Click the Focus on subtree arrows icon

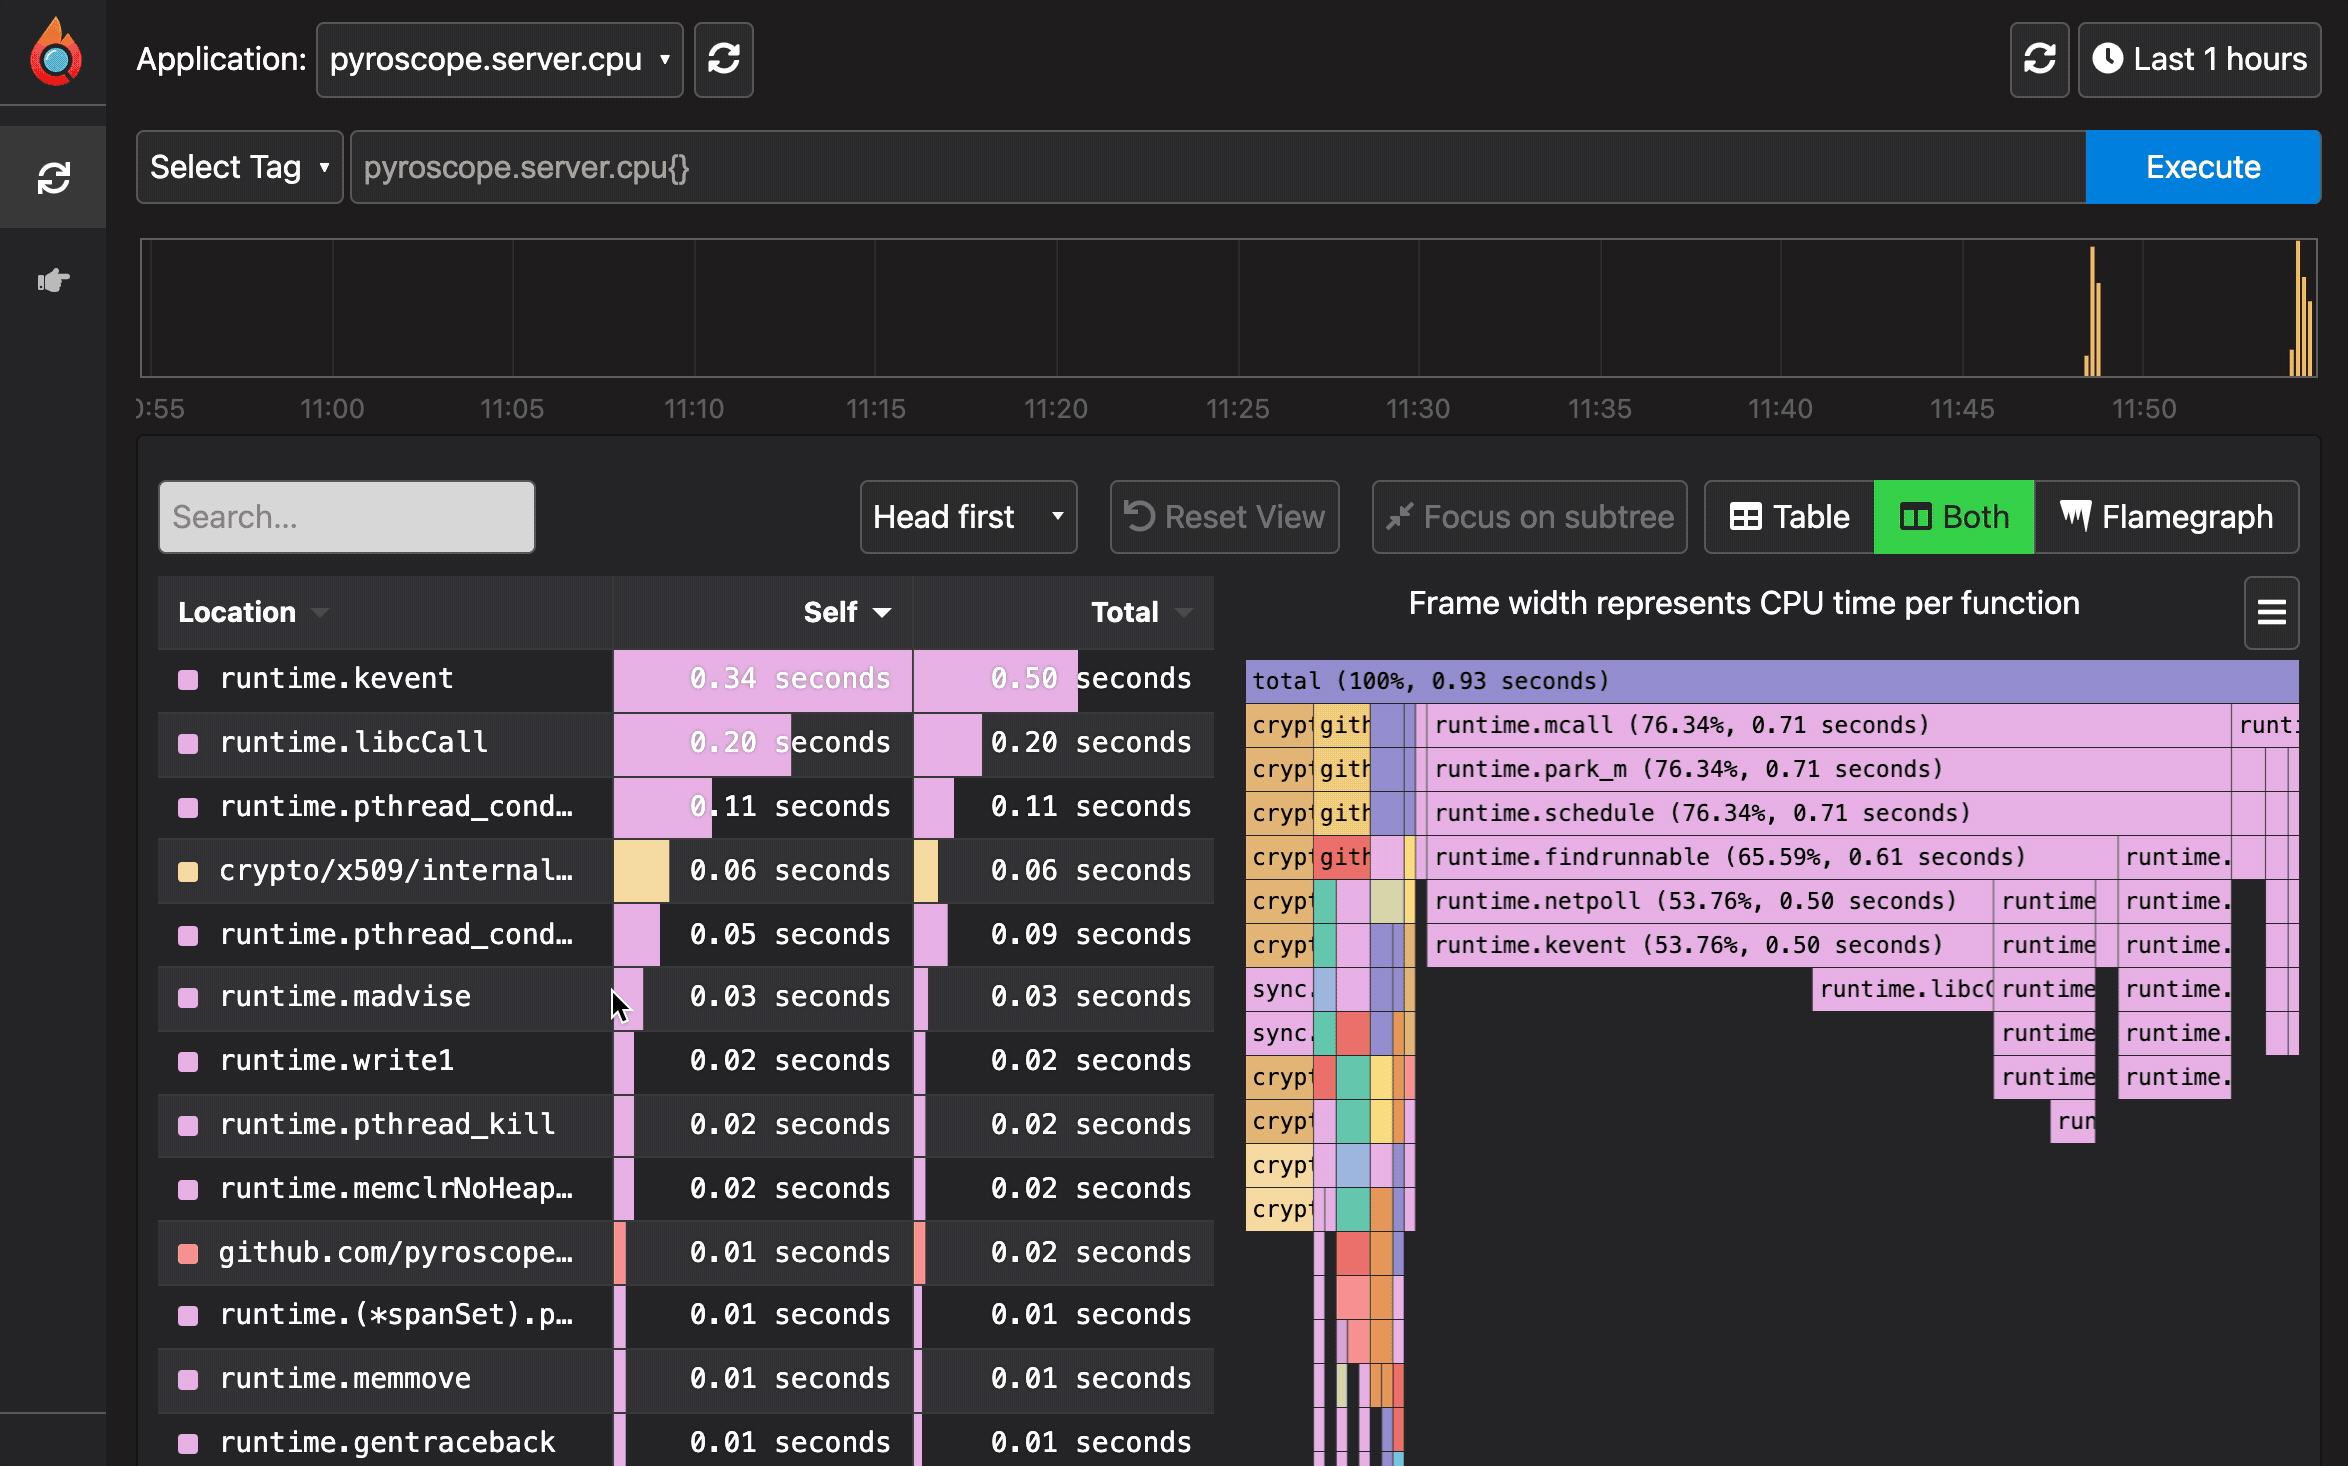(1399, 517)
